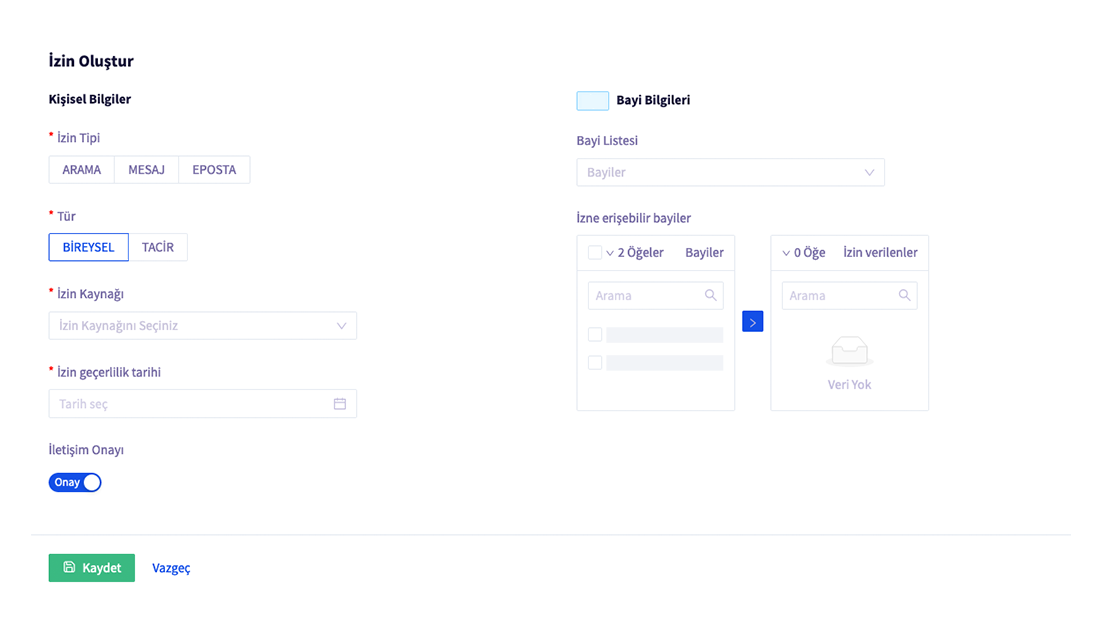Click the Vazgeç link
Image resolution: width=1100 pixels, height=638 pixels.
(171, 568)
